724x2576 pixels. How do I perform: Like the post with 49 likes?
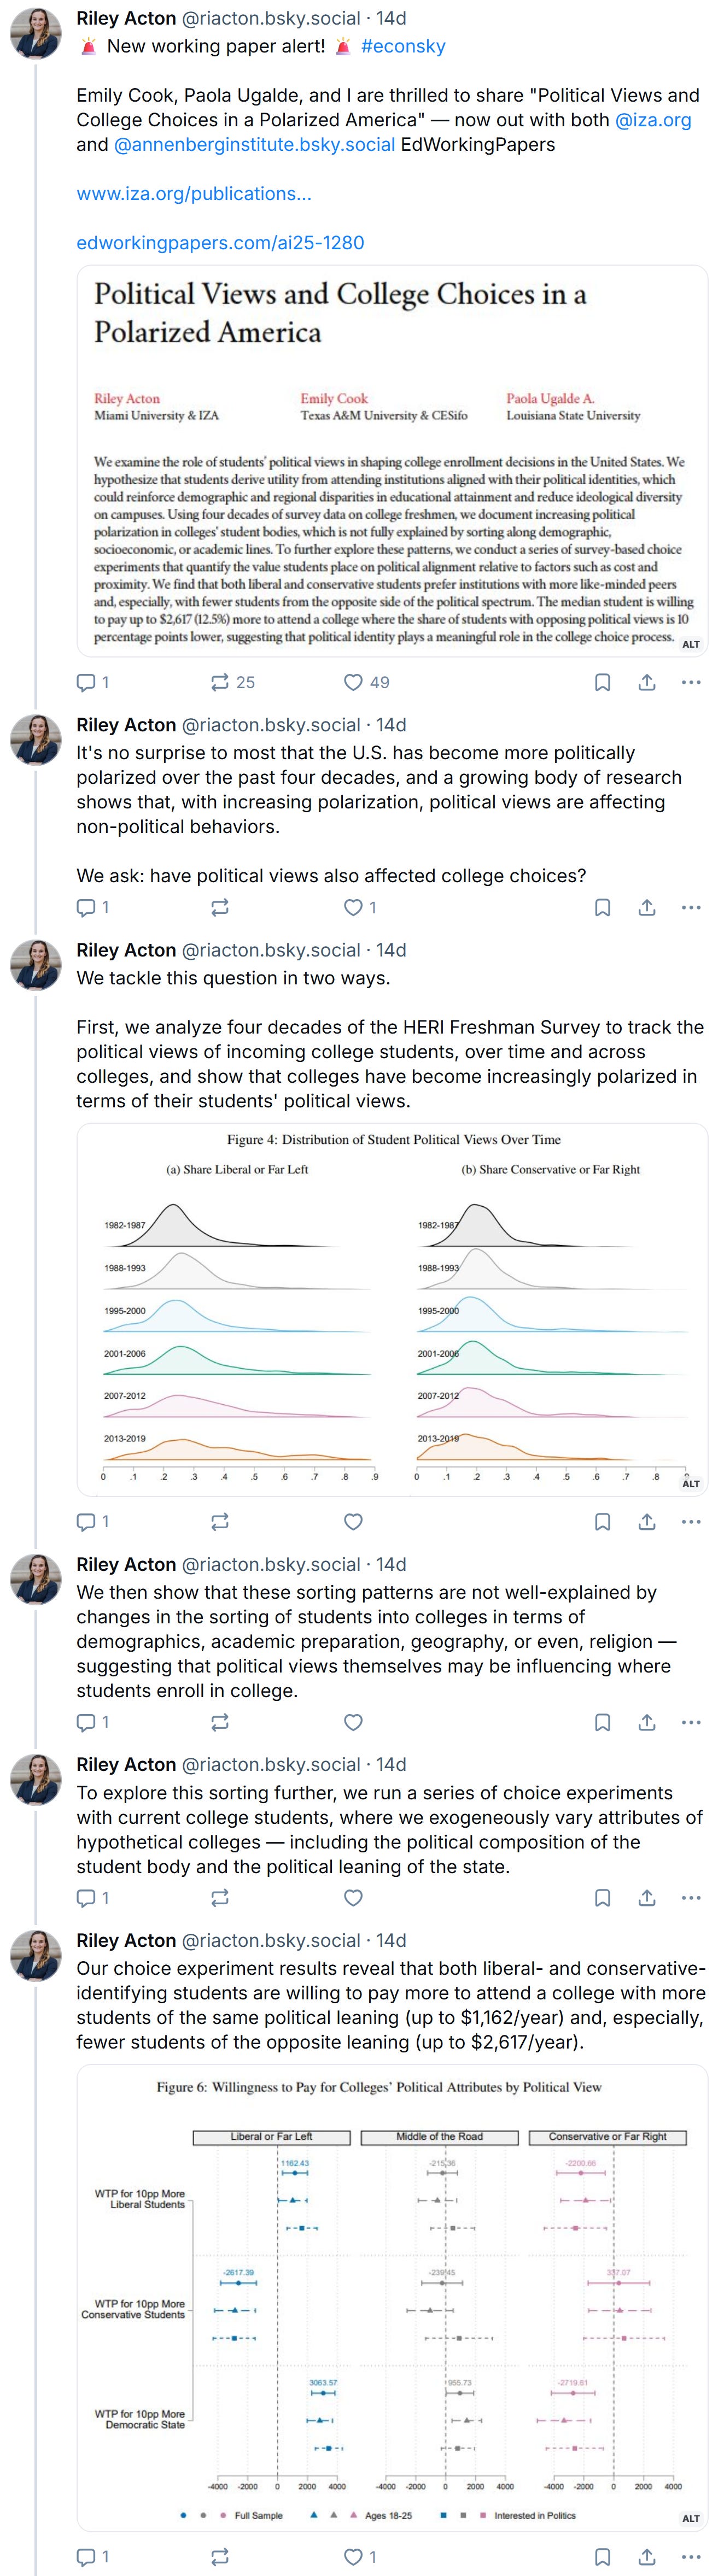point(353,682)
